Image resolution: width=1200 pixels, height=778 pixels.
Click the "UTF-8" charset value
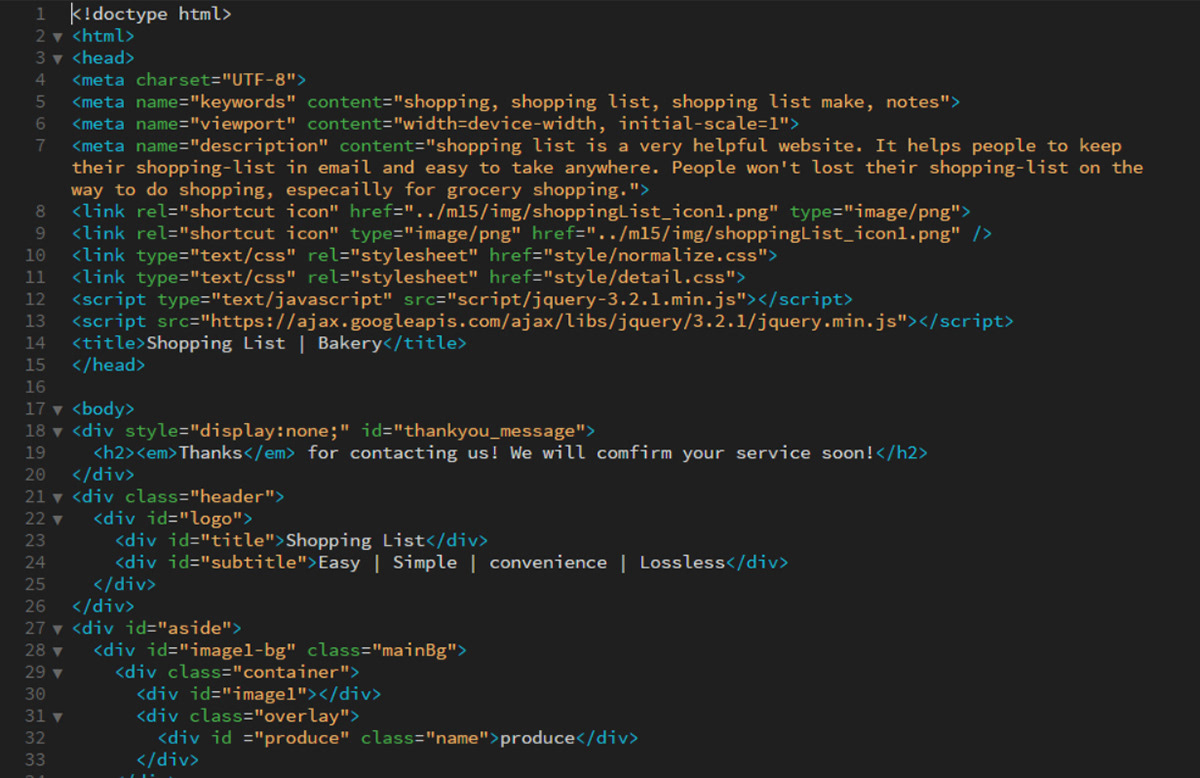[x=260, y=80]
